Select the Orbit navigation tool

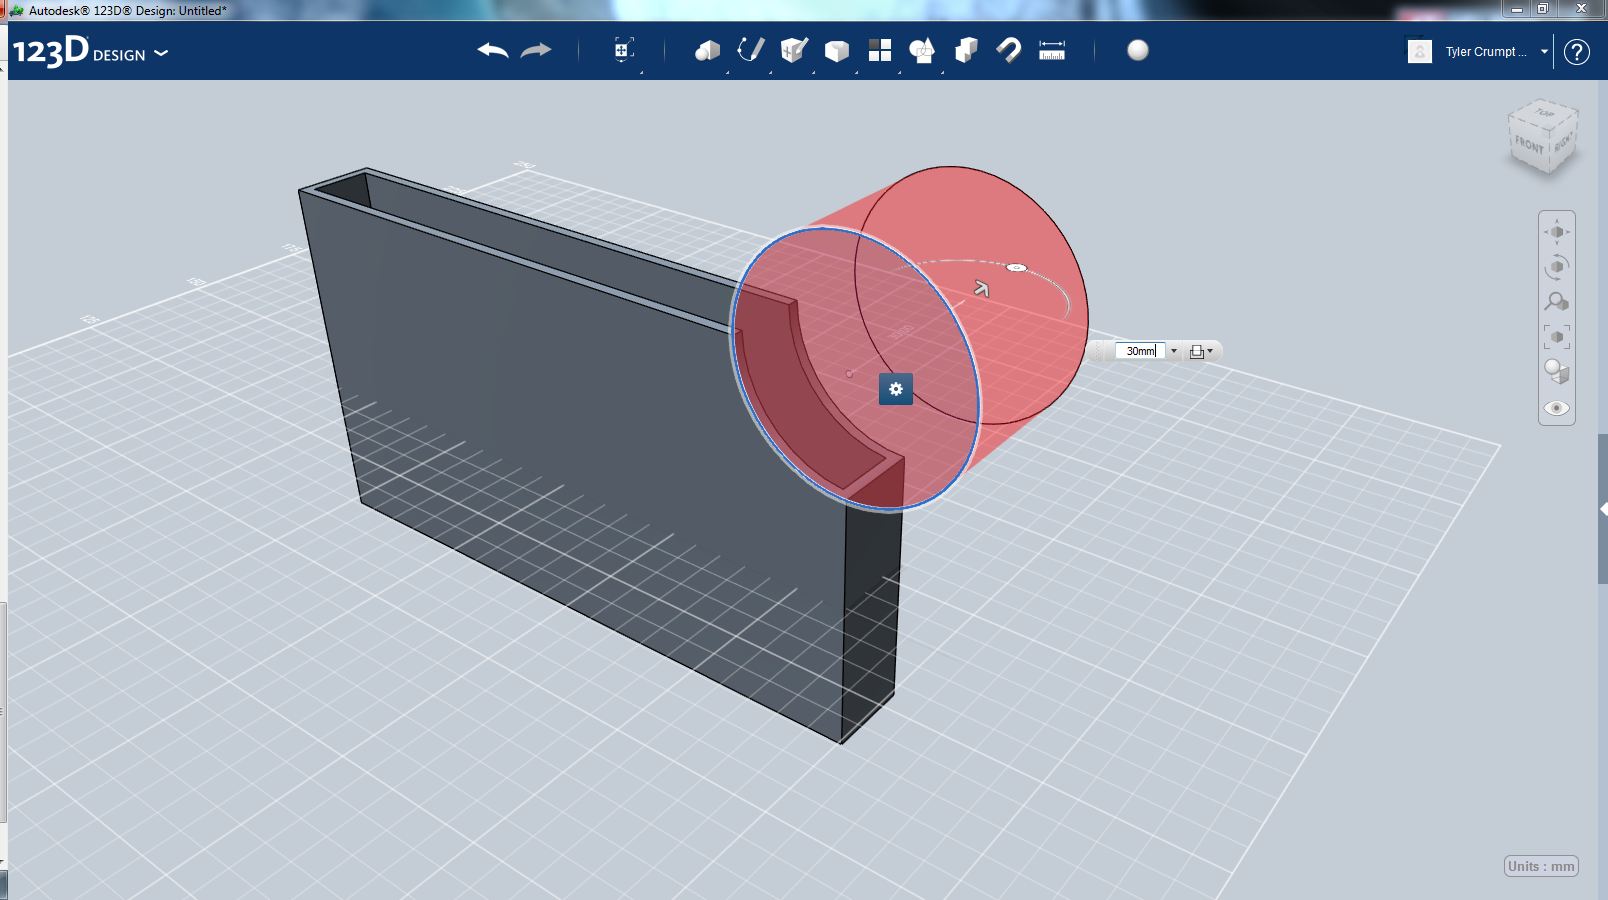[1557, 267]
